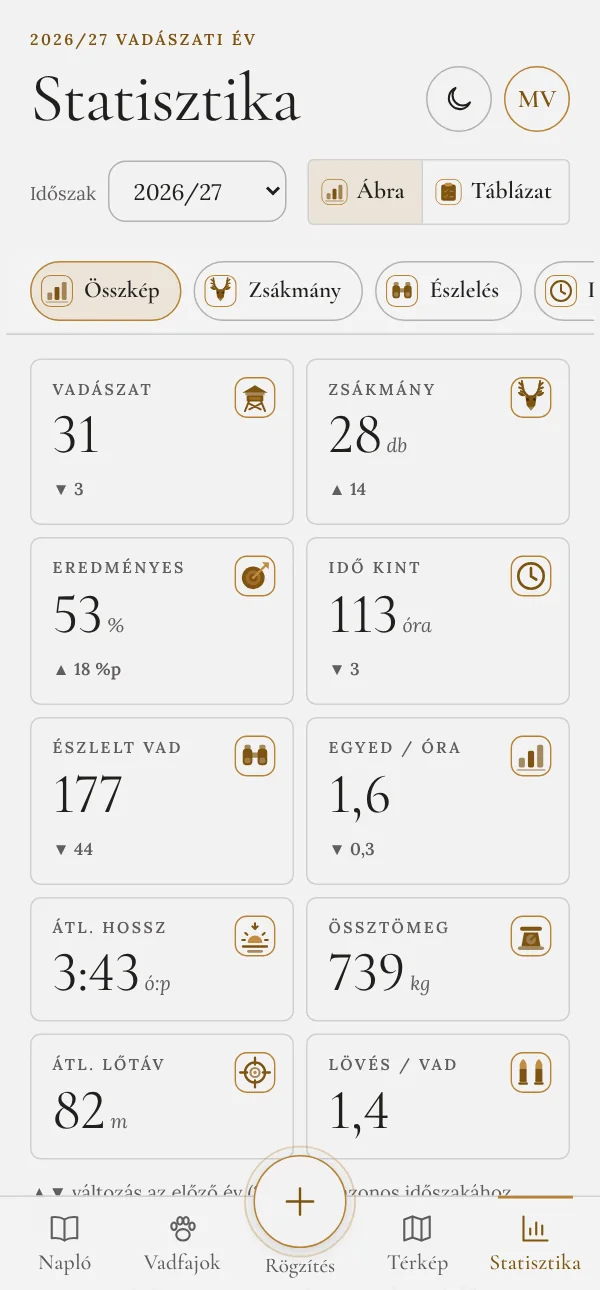Click the target icon in Eredményes card

coord(255,576)
